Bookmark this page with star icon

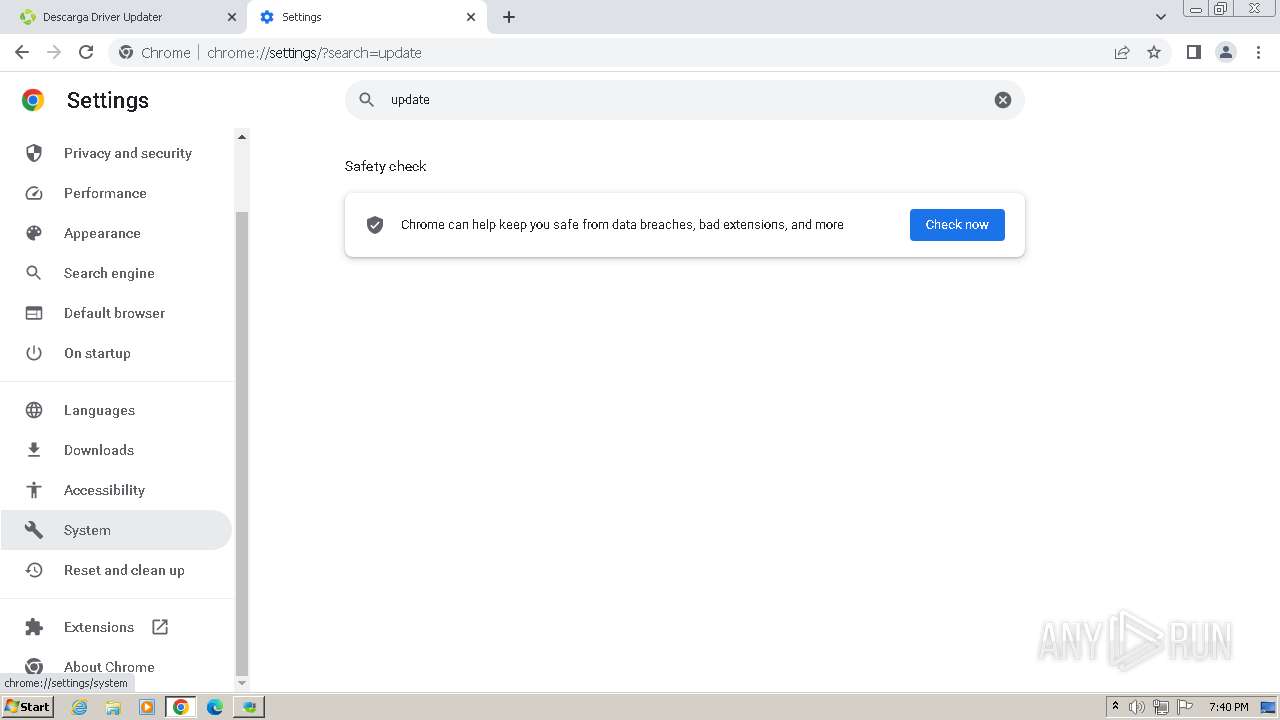pos(1154,52)
